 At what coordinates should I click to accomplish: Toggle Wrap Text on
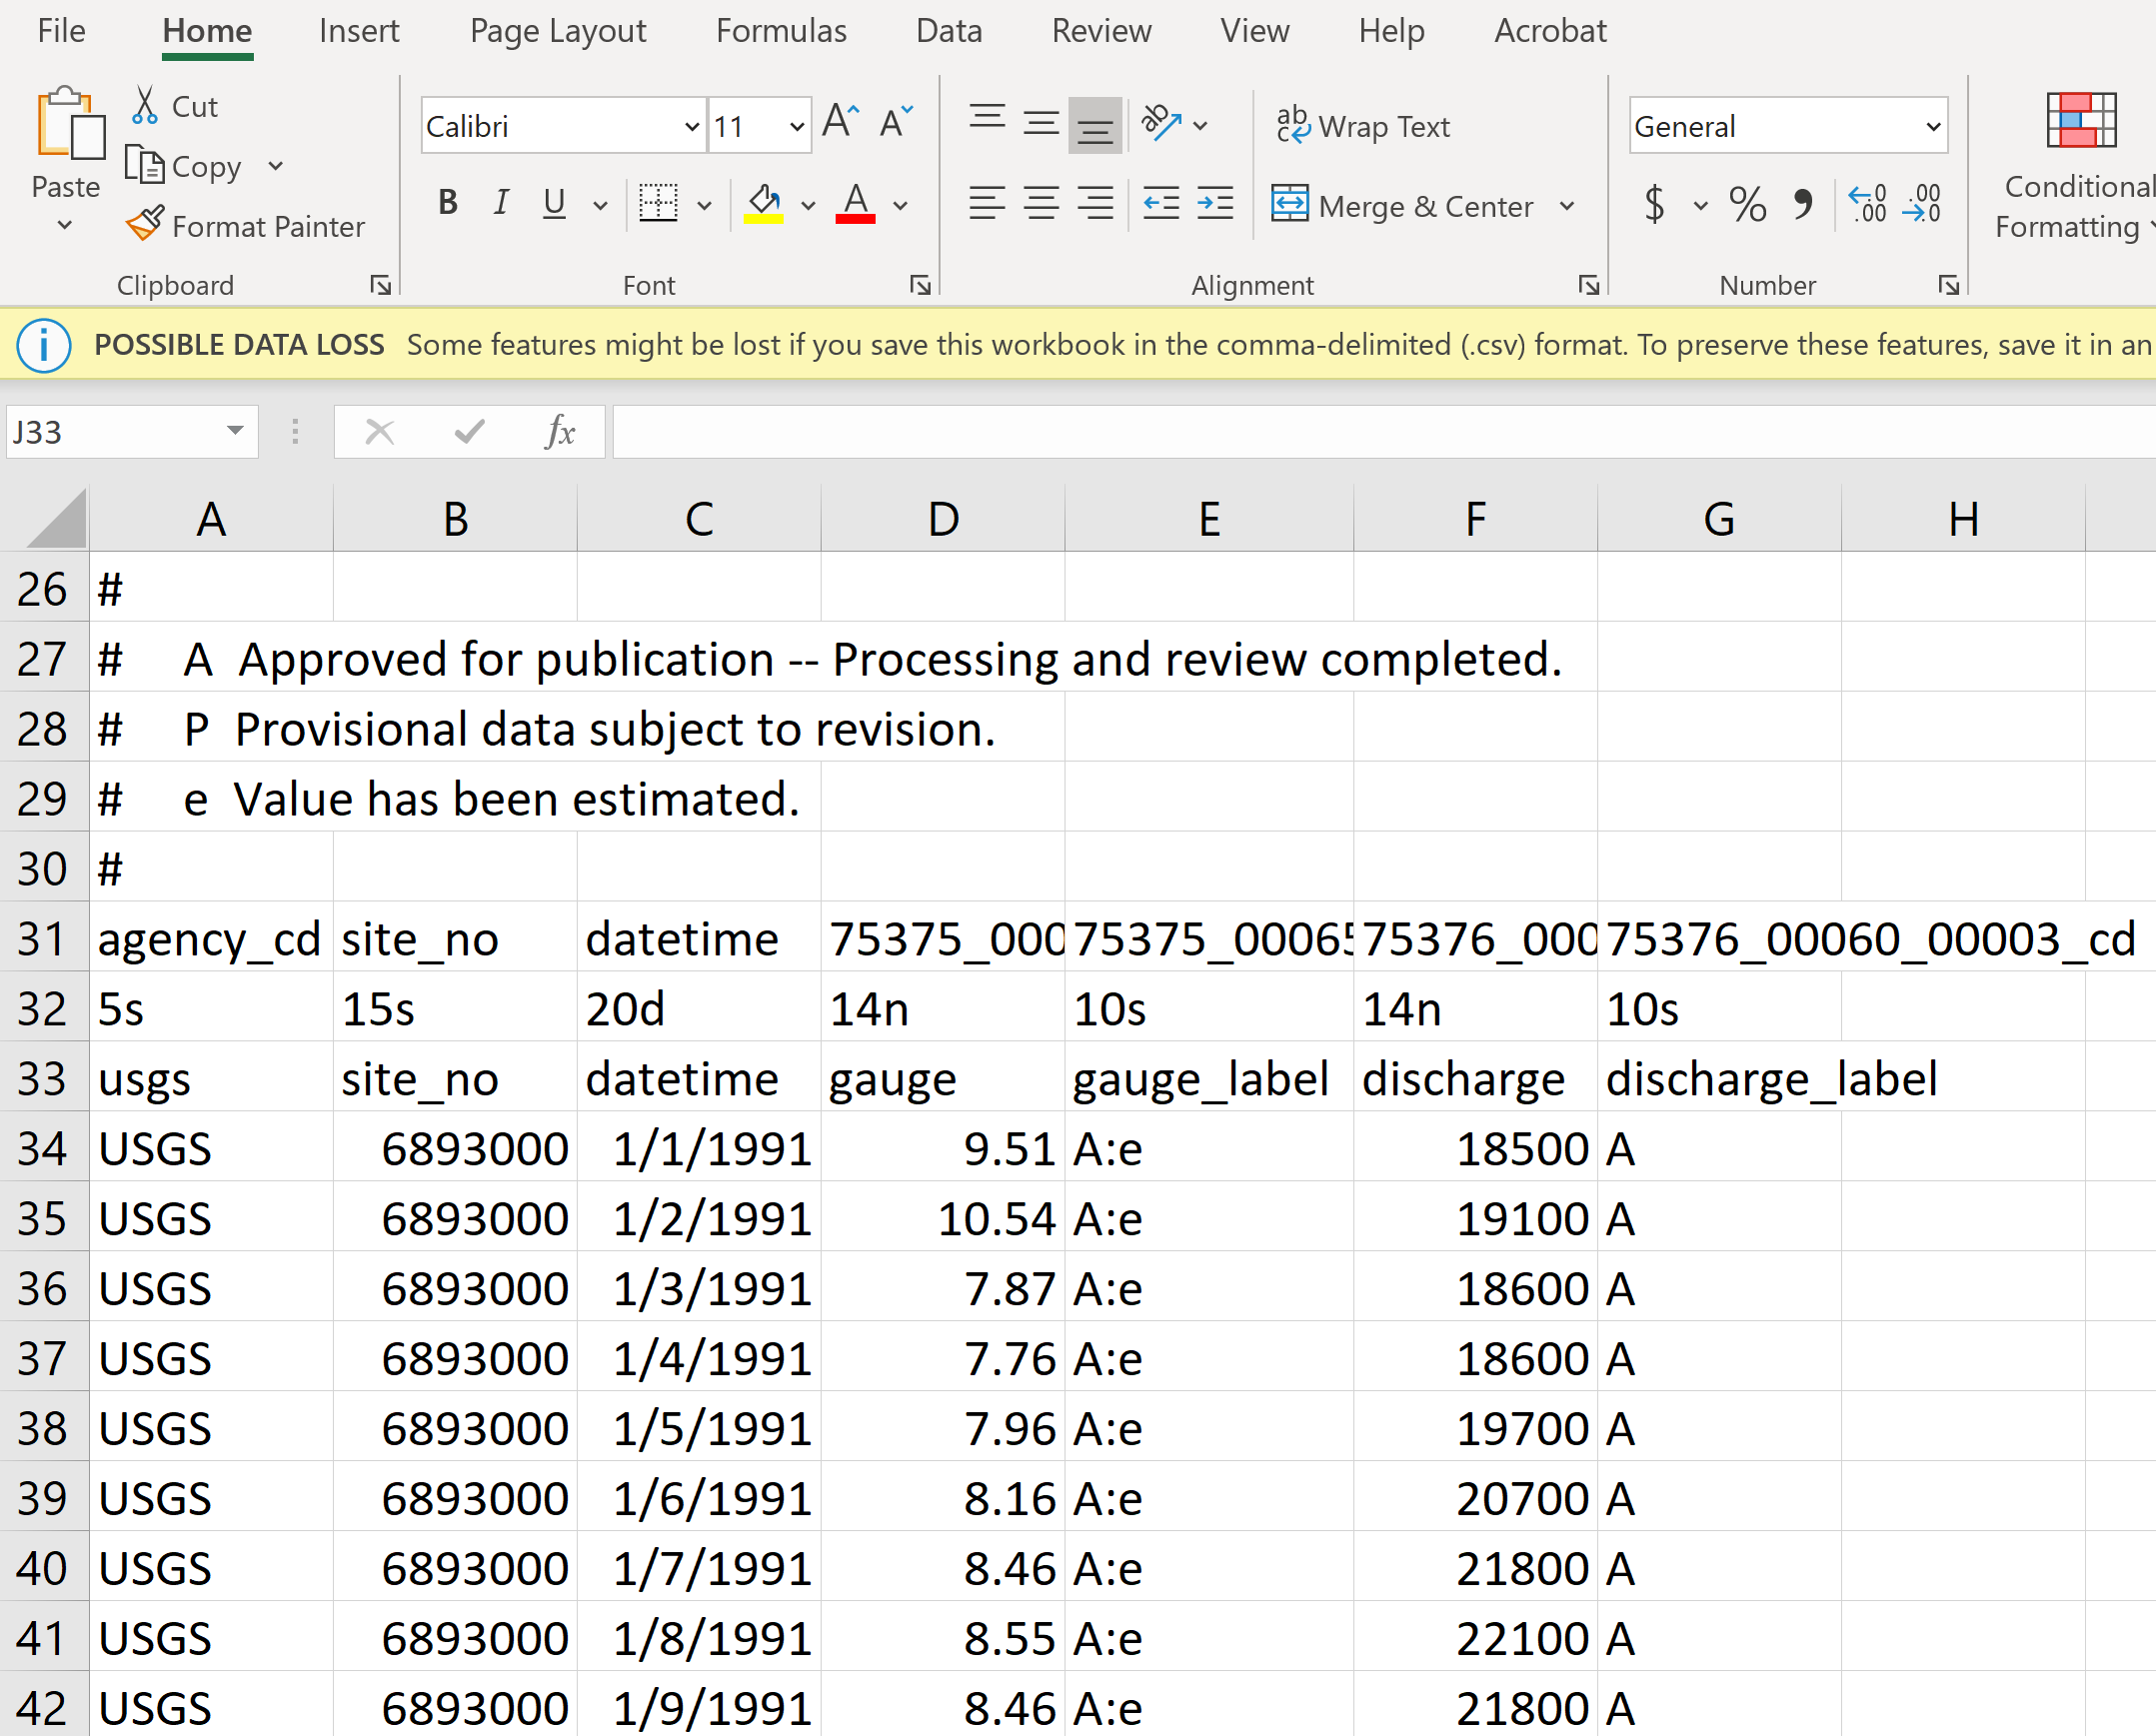[x=1363, y=126]
